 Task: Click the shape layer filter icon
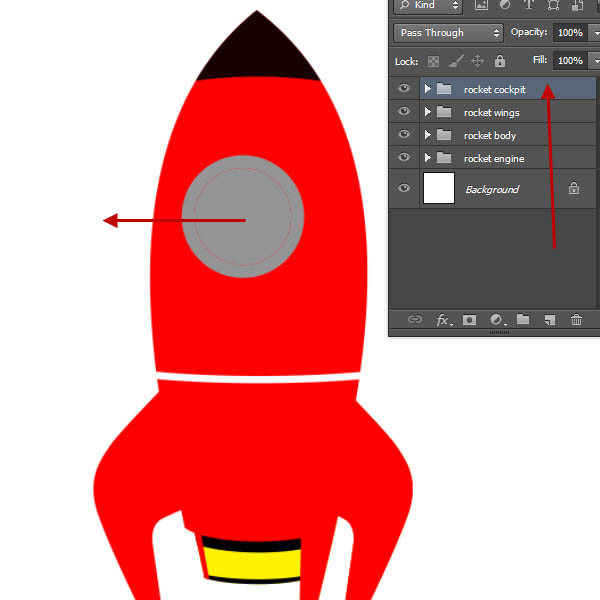(553, 6)
